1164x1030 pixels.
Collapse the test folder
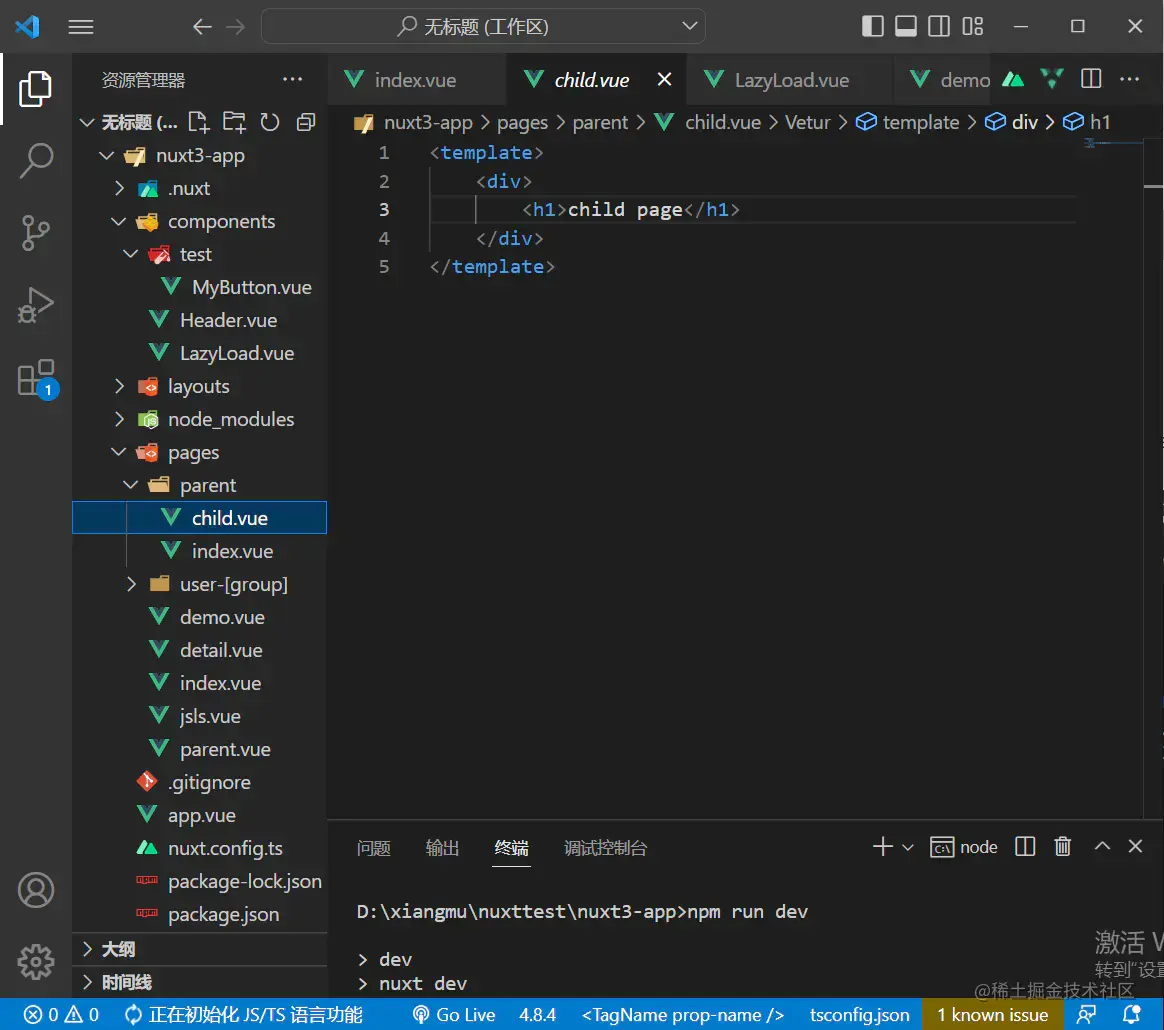pyautogui.click(x=131, y=254)
